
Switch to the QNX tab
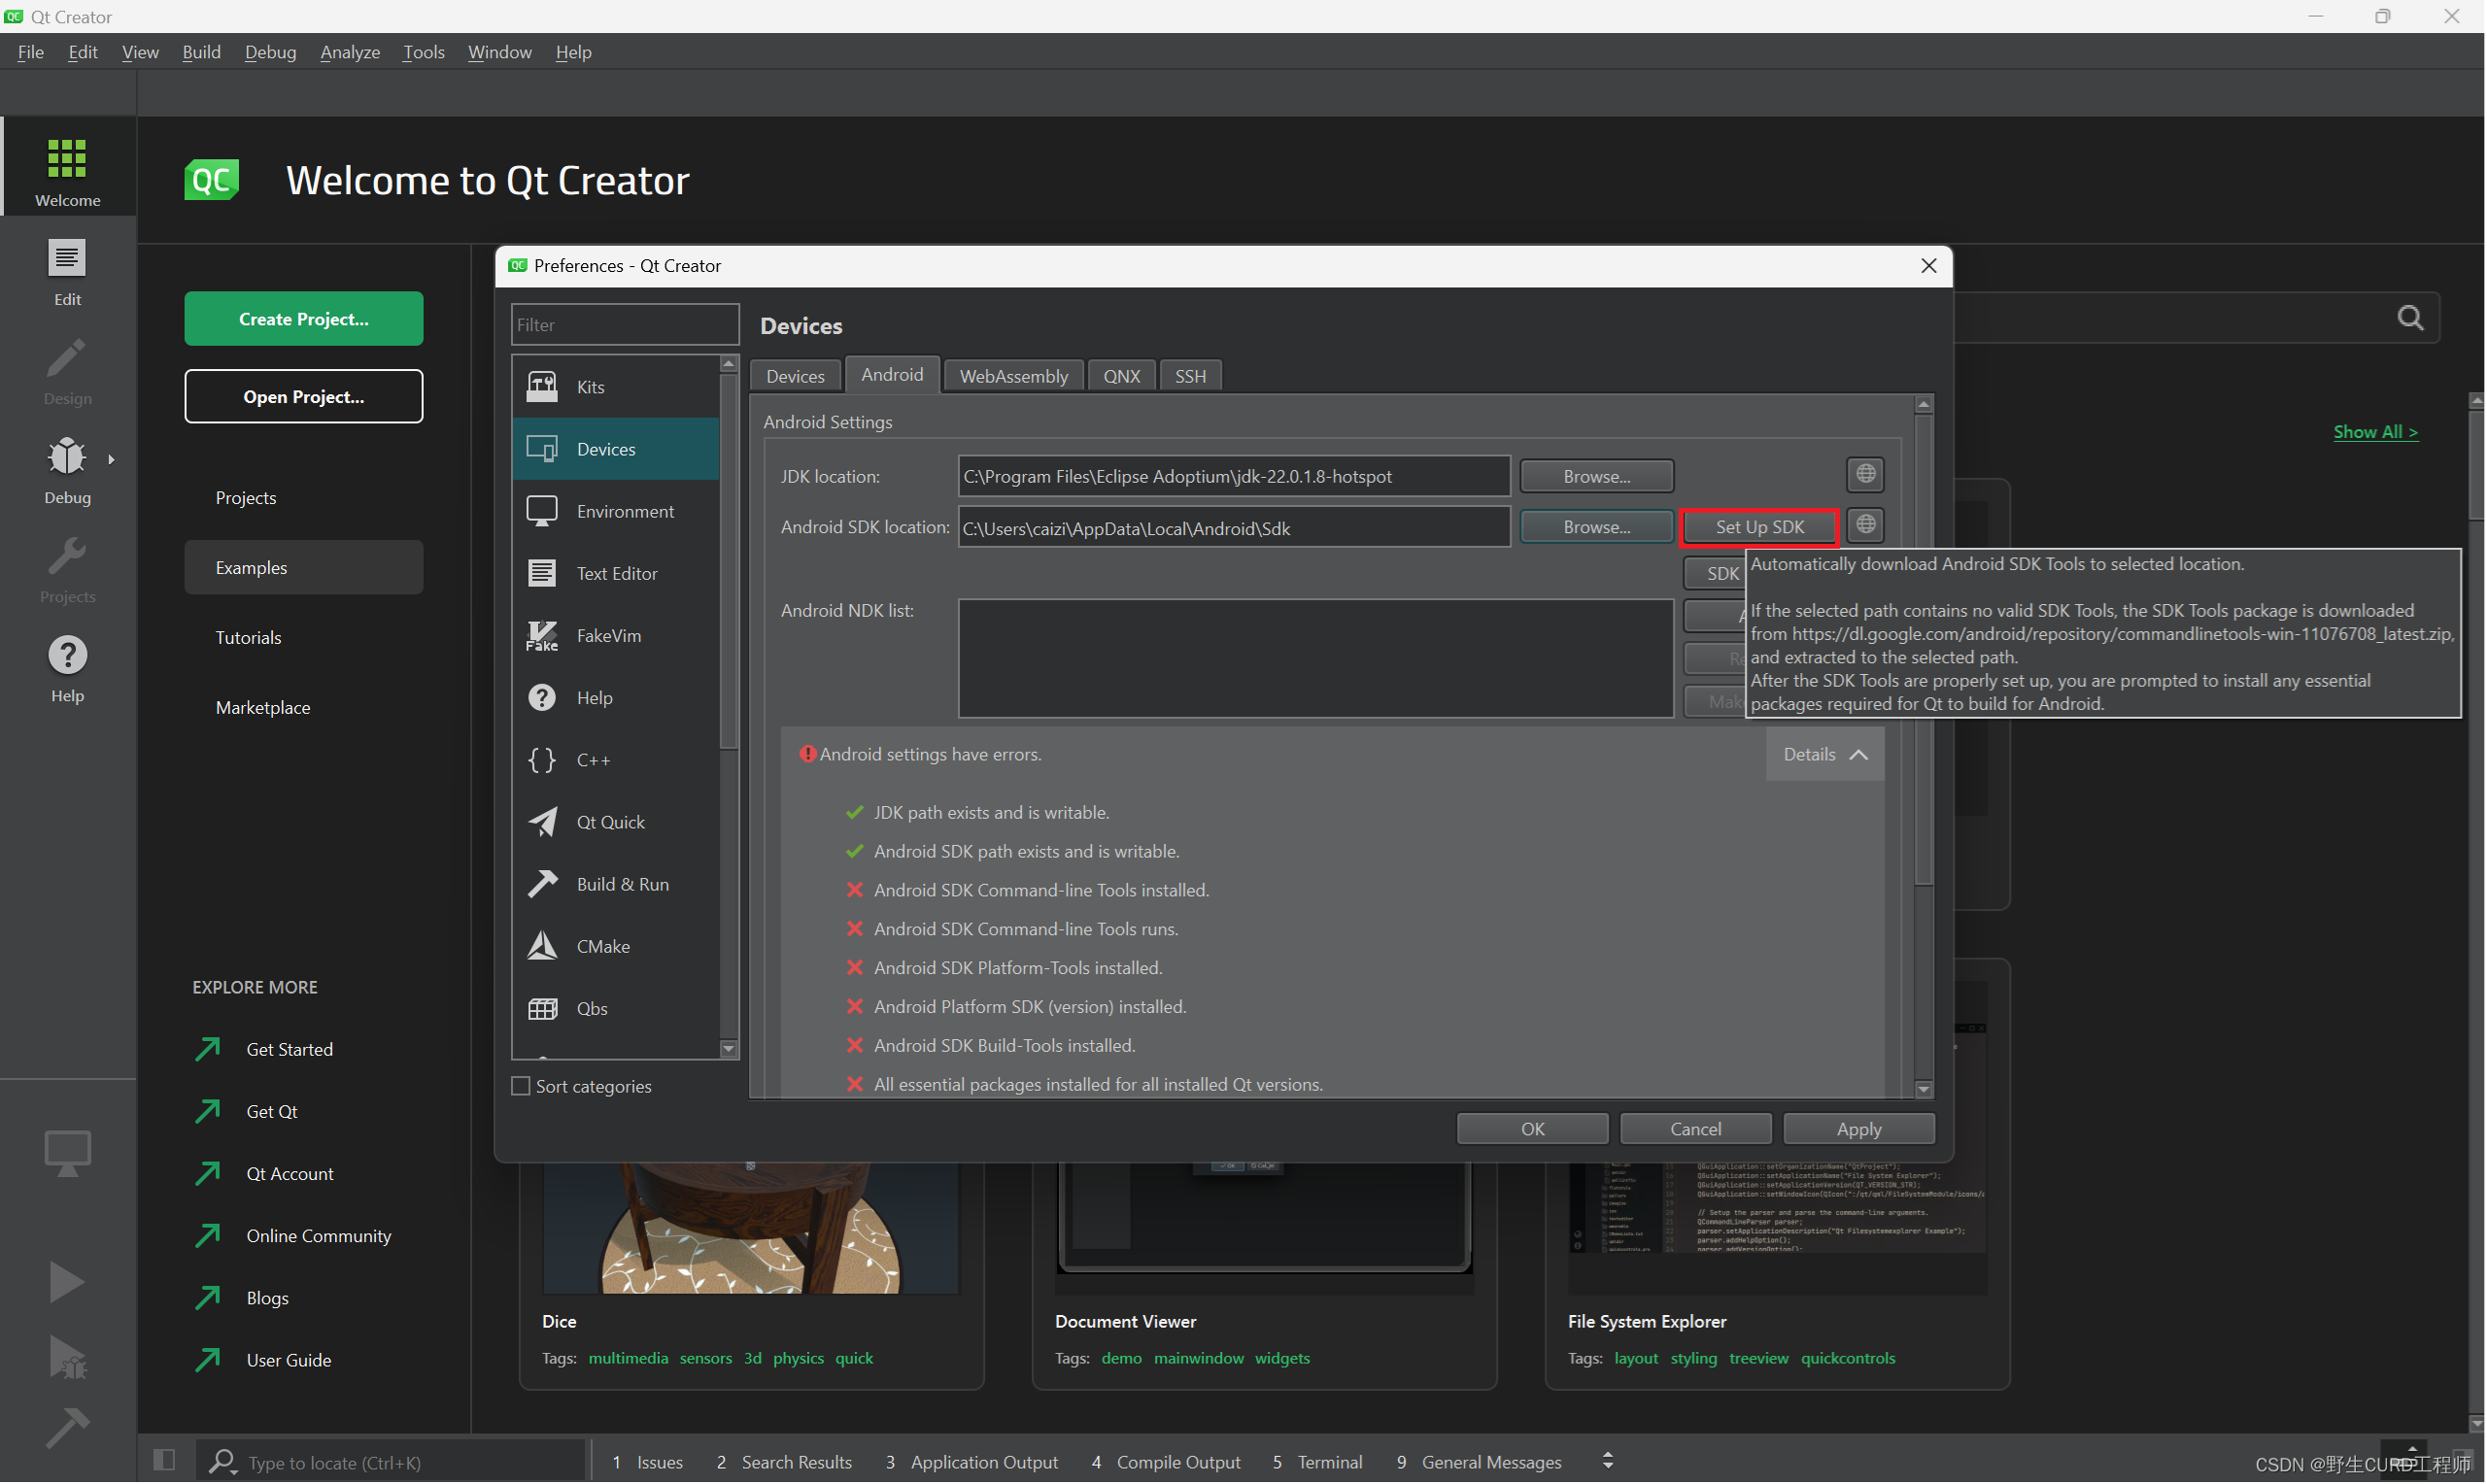click(x=1122, y=377)
